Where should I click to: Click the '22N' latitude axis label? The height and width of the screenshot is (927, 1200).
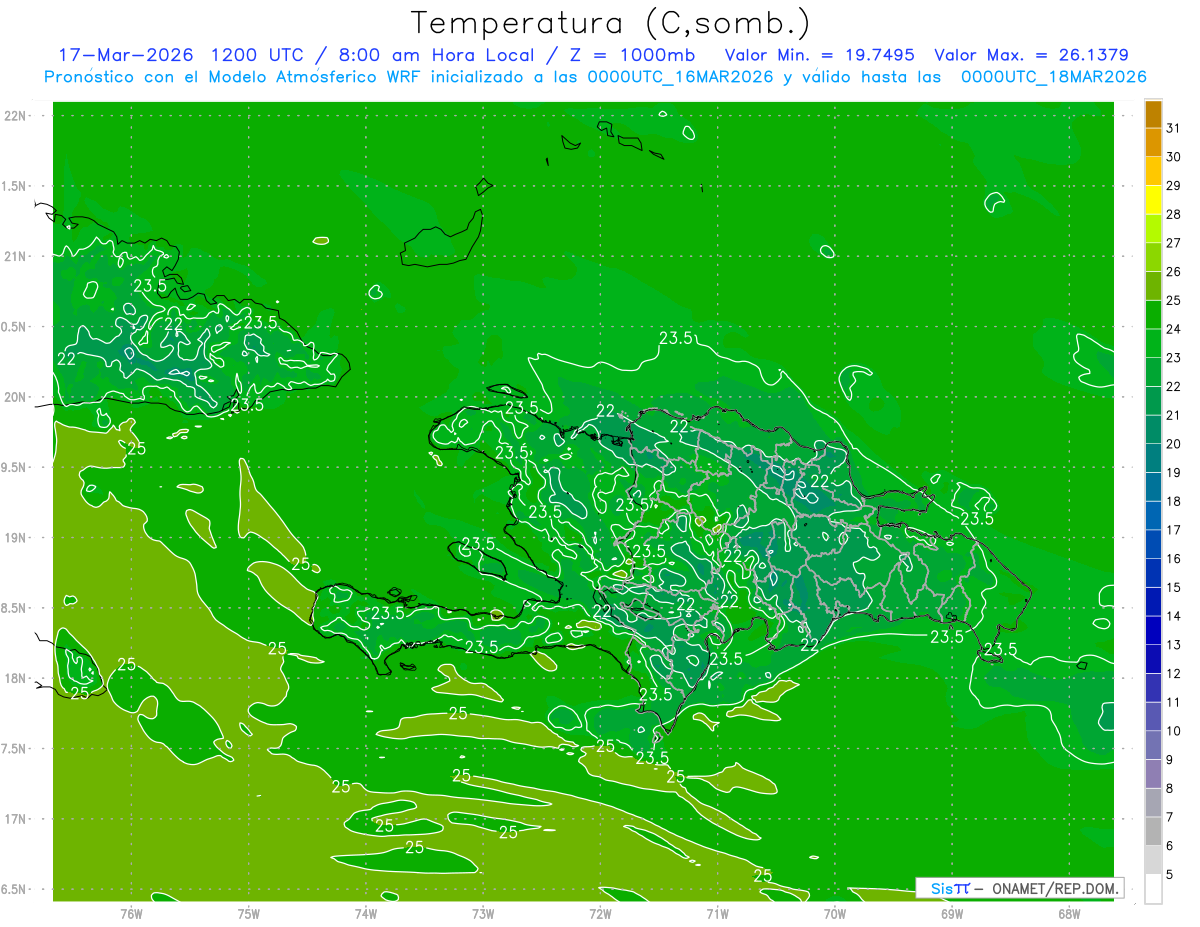(x=16, y=116)
